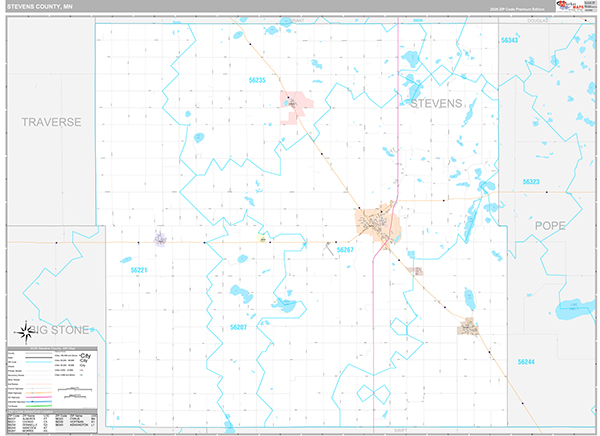
Task: Select ZIP code label 56267
Action: point(346,249)
